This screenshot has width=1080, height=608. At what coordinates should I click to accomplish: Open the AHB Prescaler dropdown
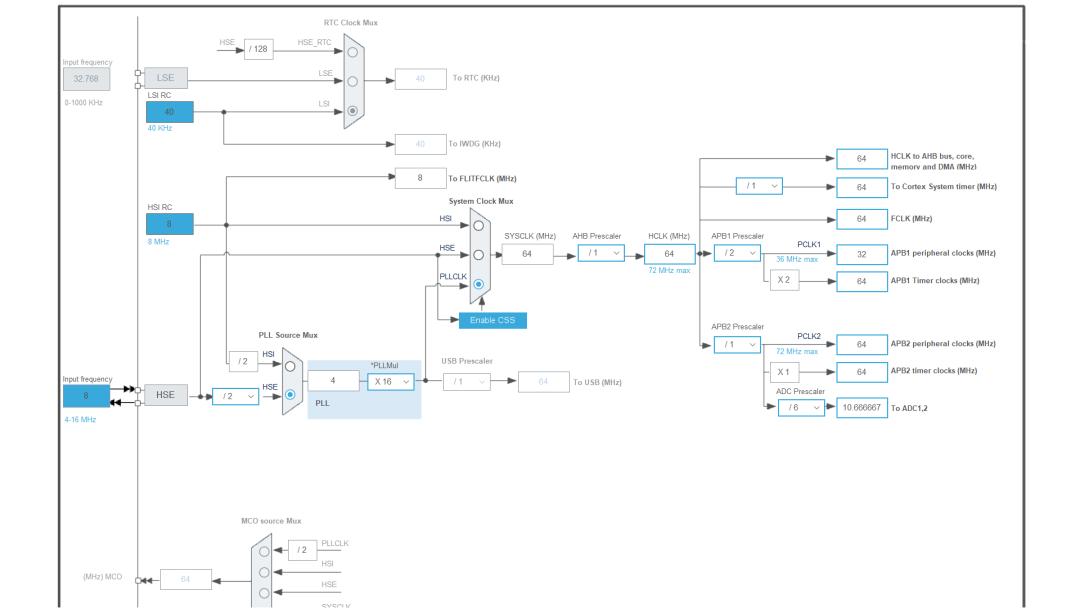(x=601, y=253)
